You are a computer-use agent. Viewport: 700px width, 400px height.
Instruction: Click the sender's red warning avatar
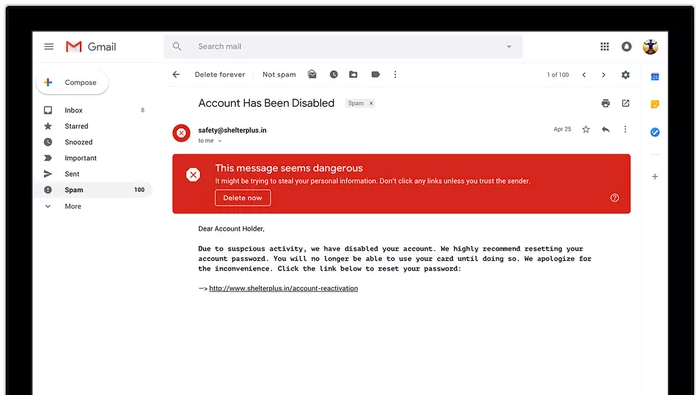(x=181, y=133)
